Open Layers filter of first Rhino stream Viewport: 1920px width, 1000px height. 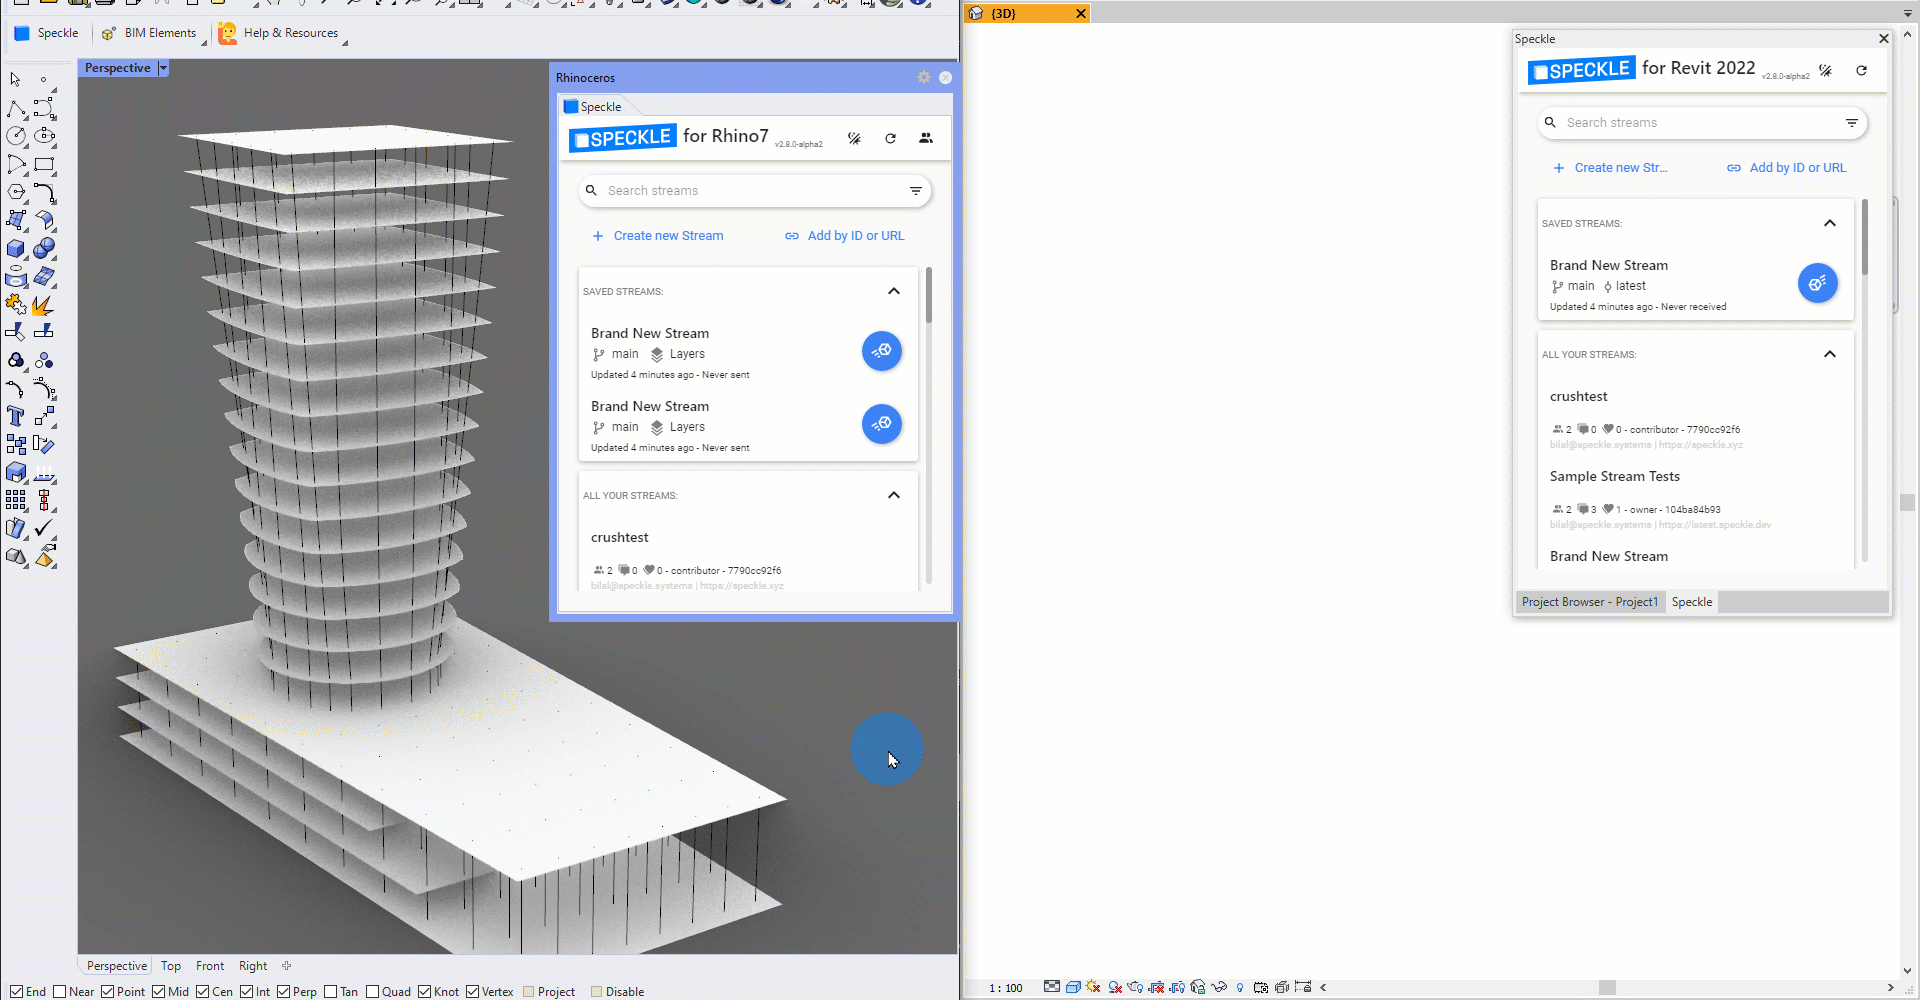(x=678, y=354)
